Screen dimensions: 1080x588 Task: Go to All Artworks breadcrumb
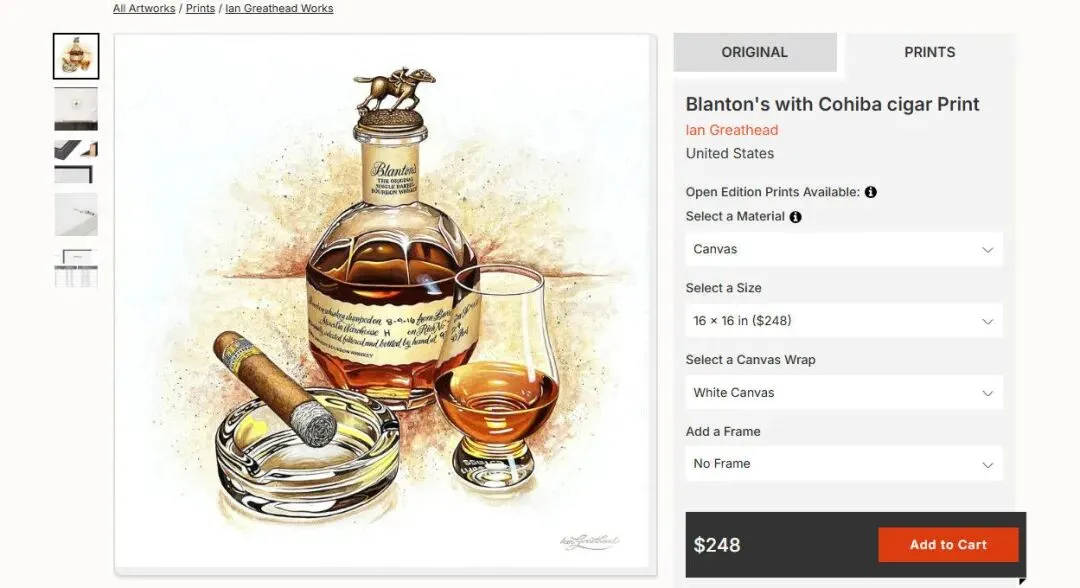coord(144,8)
